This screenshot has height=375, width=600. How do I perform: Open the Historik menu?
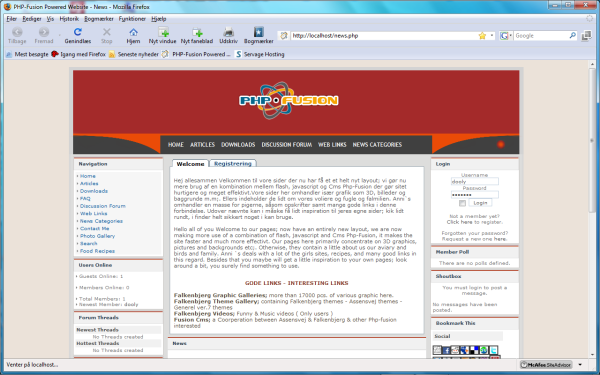tap(69, 18)
